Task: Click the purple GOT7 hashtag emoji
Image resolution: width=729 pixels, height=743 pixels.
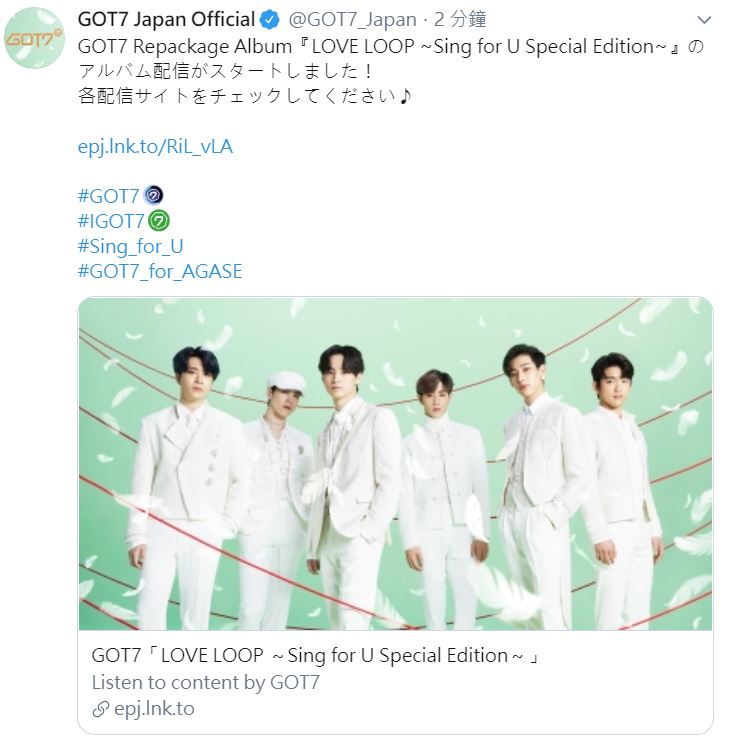Action: pos(153,196)
